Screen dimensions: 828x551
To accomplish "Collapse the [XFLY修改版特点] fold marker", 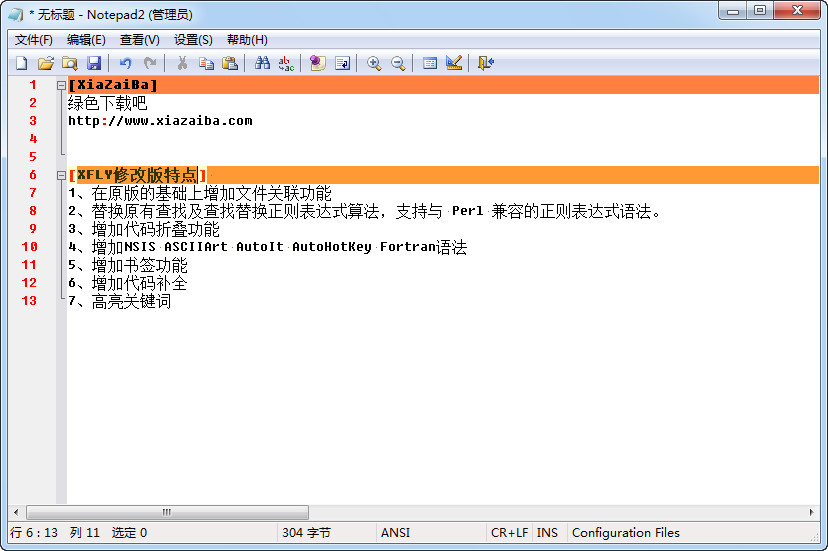I will tap(61, 175).
